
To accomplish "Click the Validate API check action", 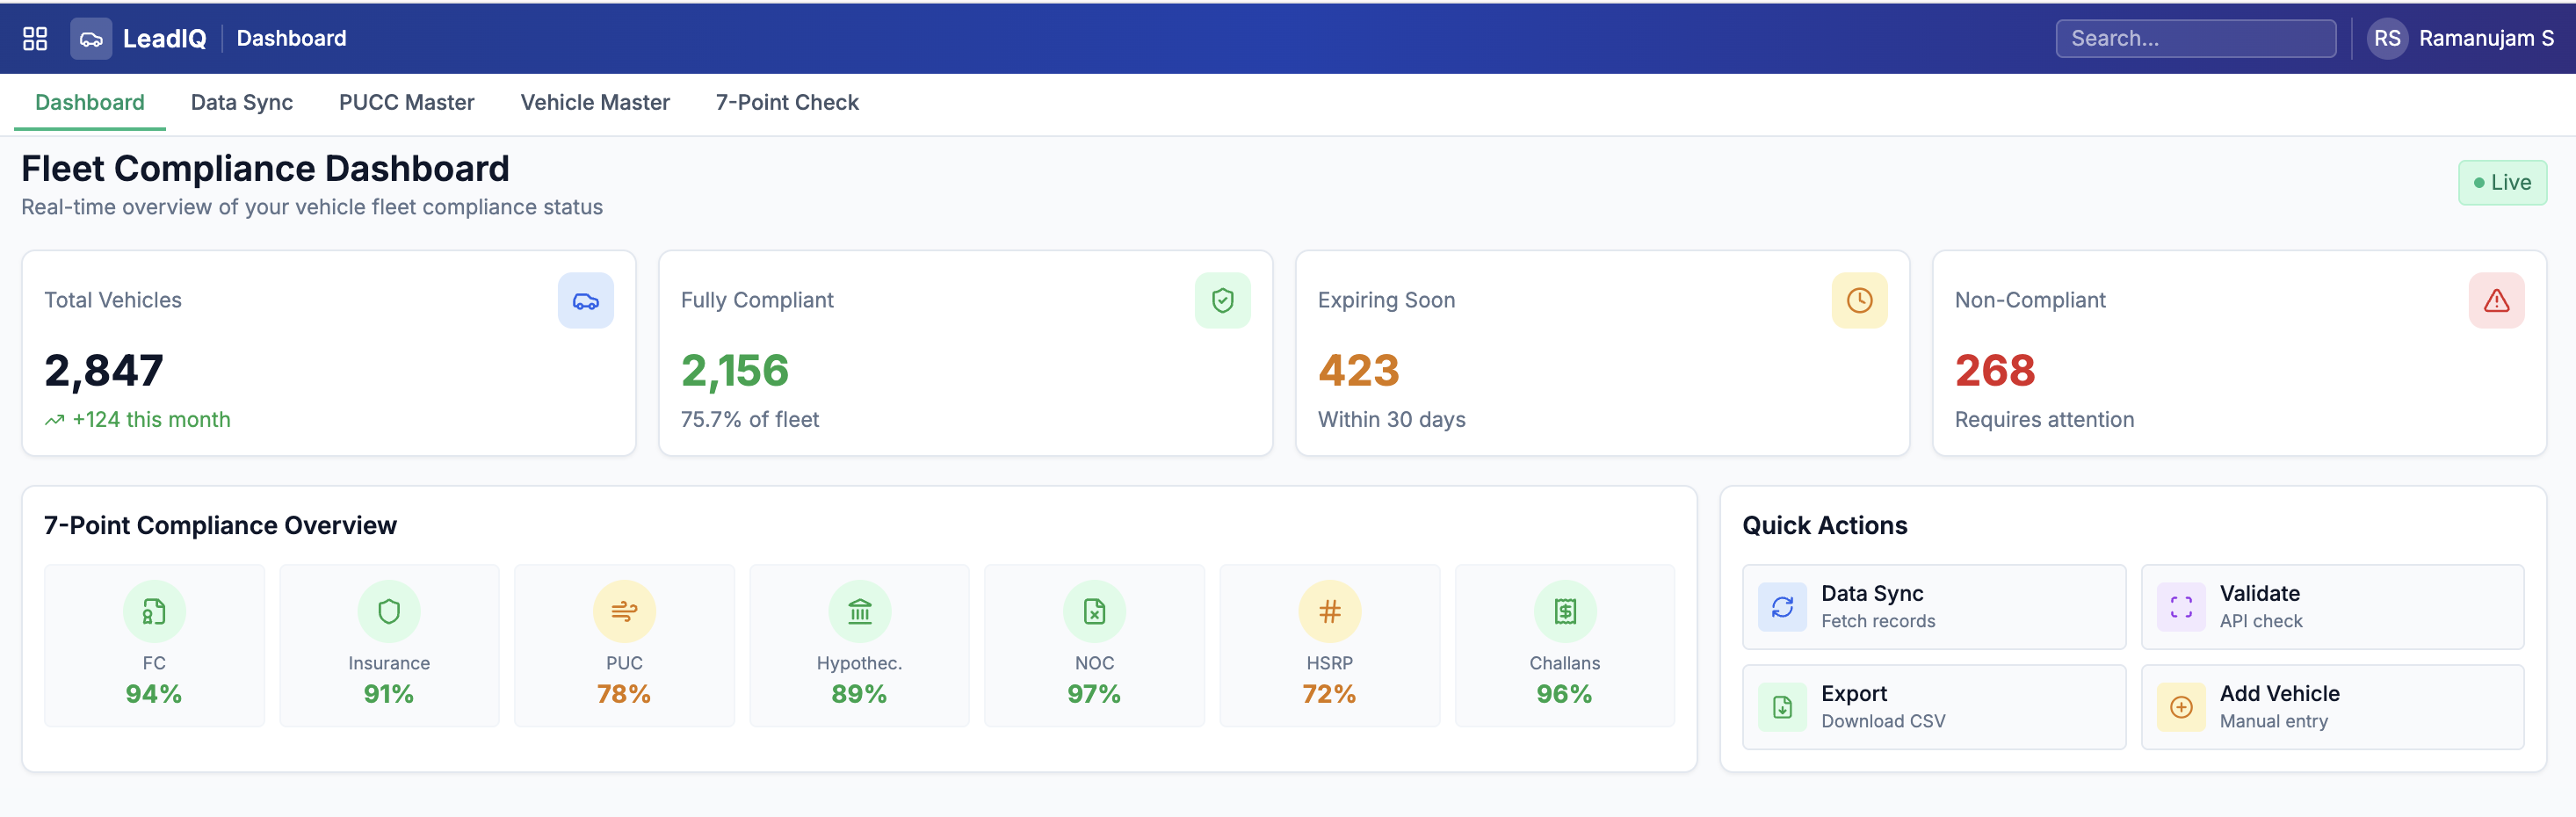I will point(2333,606).
